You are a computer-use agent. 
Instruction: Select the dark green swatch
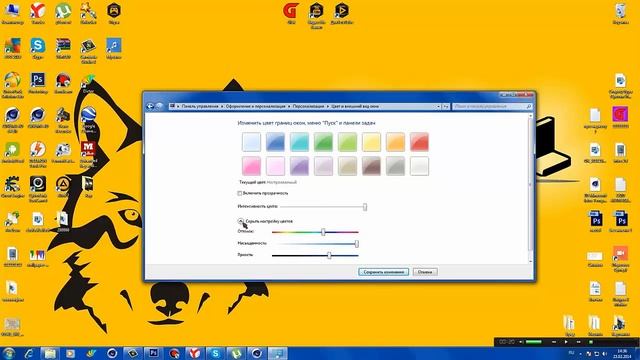pyautogui.click(x=323, y=142)
